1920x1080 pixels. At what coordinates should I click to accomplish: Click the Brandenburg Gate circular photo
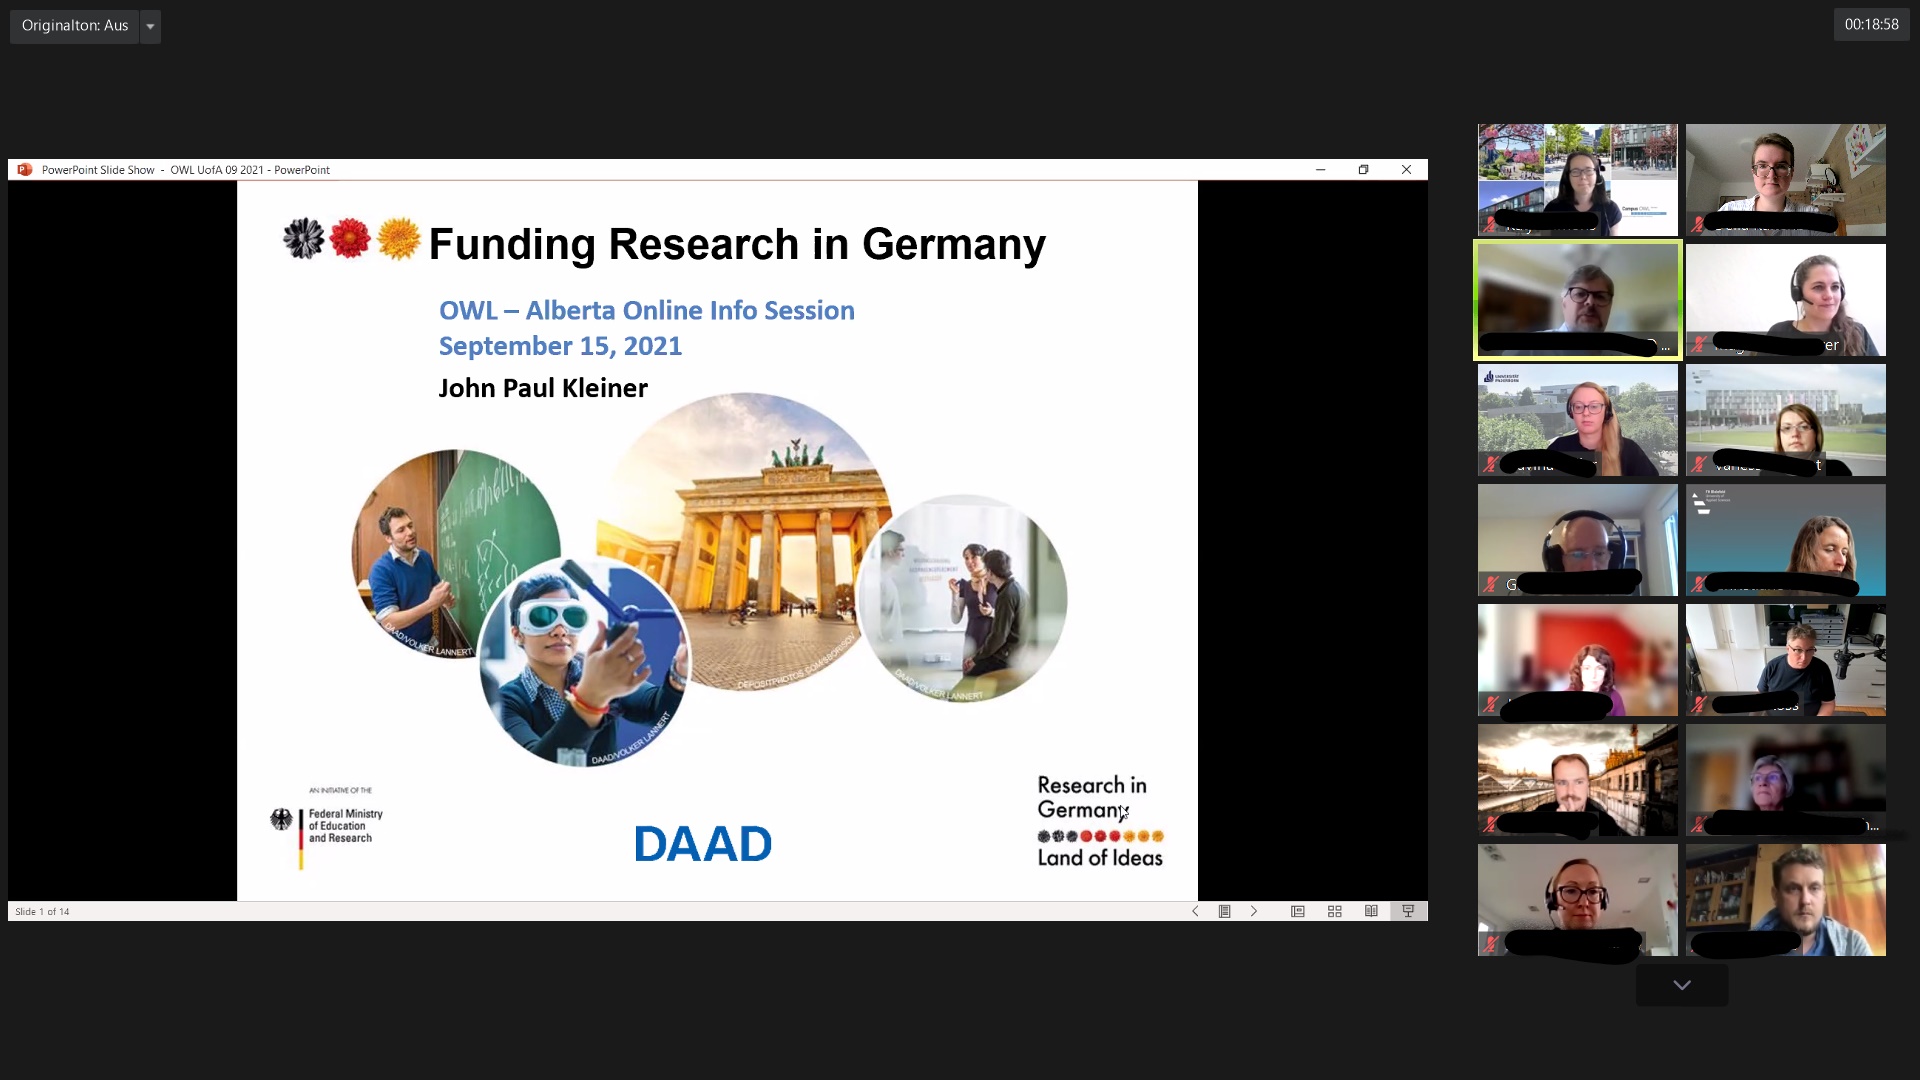(x=745, y=540)
